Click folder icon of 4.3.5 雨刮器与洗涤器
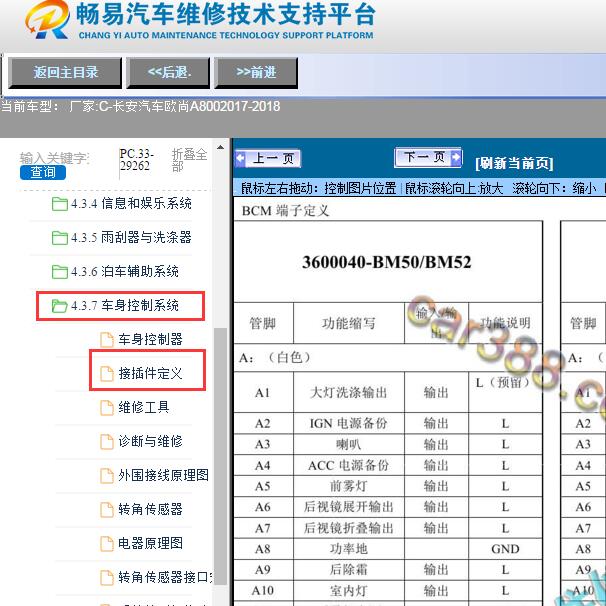This screenshot has width=606, height=606. [x=60, y=237]
